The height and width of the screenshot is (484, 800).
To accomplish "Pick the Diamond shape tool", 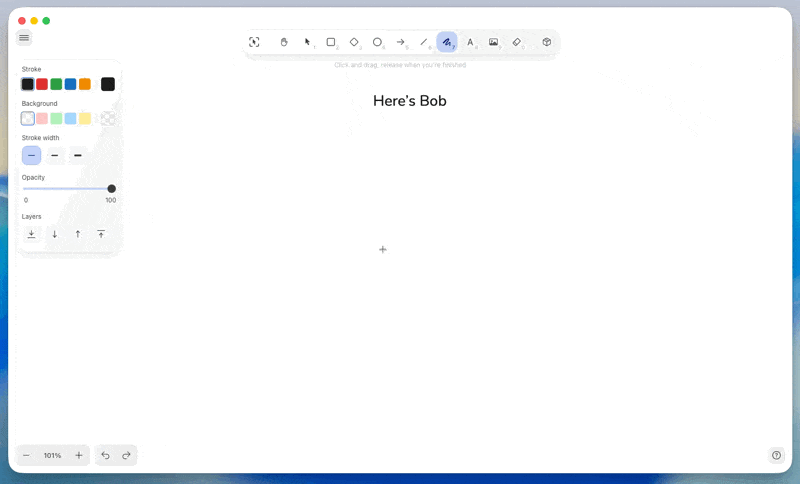I will (354, 42).
